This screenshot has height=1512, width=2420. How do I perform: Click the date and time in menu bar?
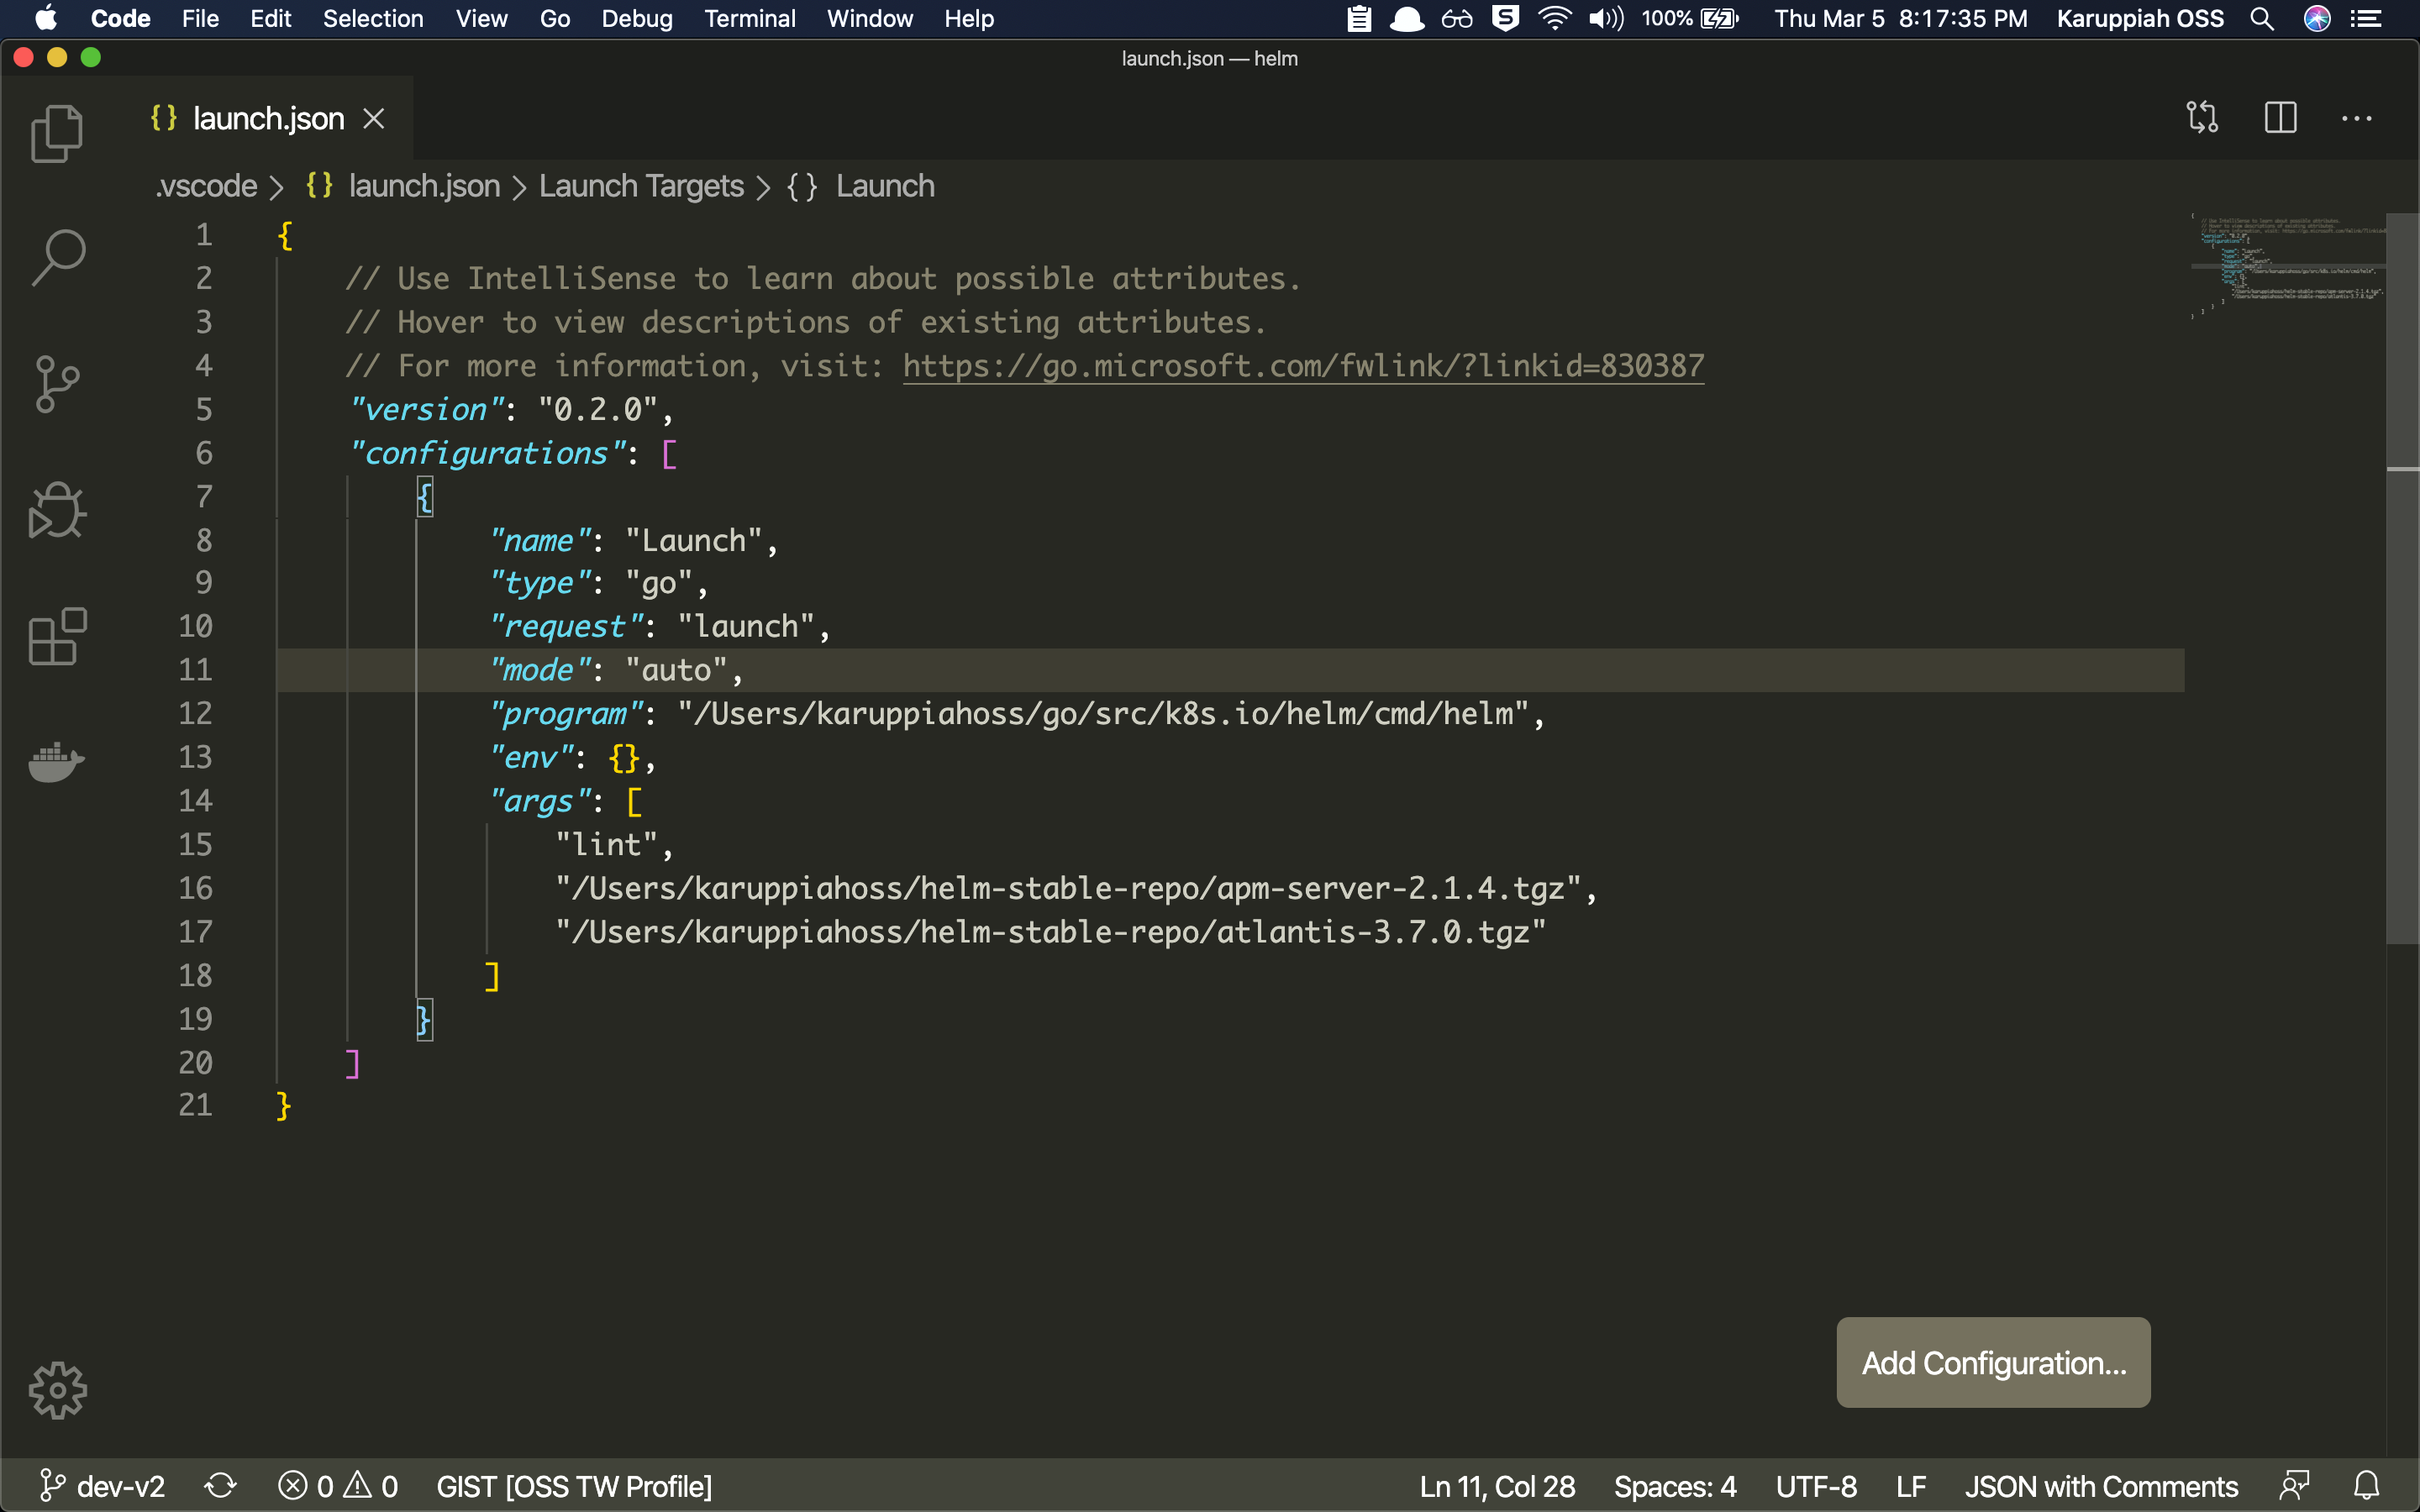pyautogui.click(x=1901, y=18)
